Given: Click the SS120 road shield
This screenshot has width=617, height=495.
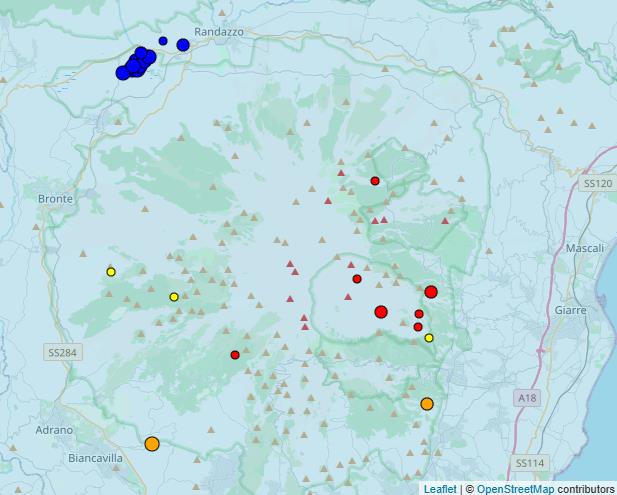Looking at the screenshot, I should [x=598, y=183].
